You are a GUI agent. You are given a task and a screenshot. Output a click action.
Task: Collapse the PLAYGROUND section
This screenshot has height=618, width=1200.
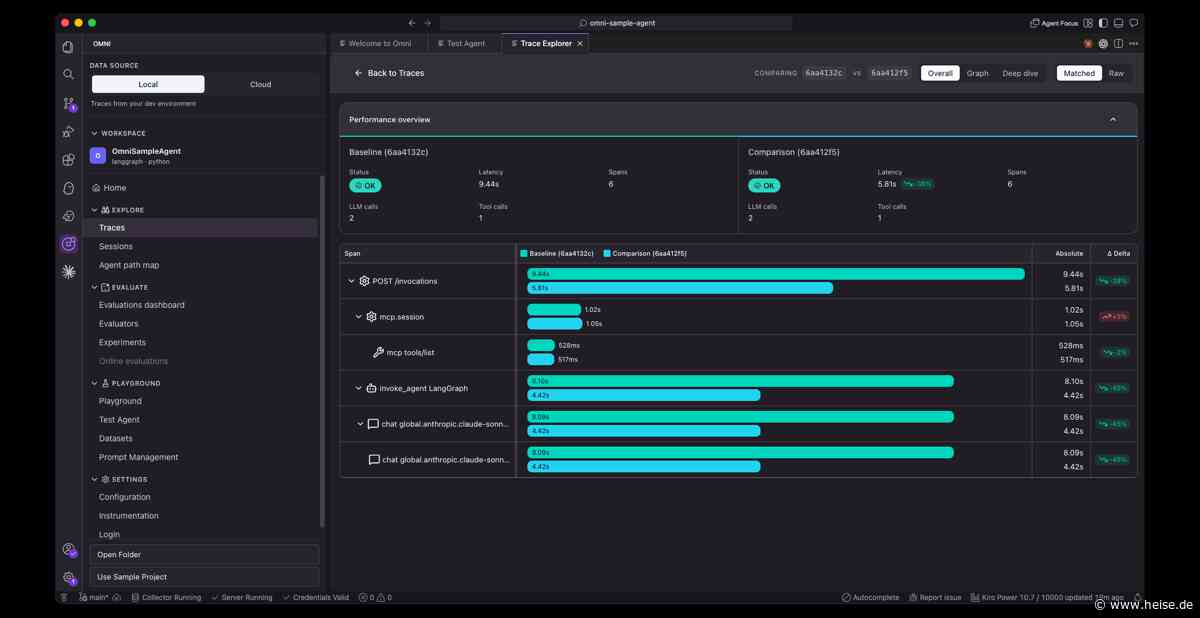(95, 383)
